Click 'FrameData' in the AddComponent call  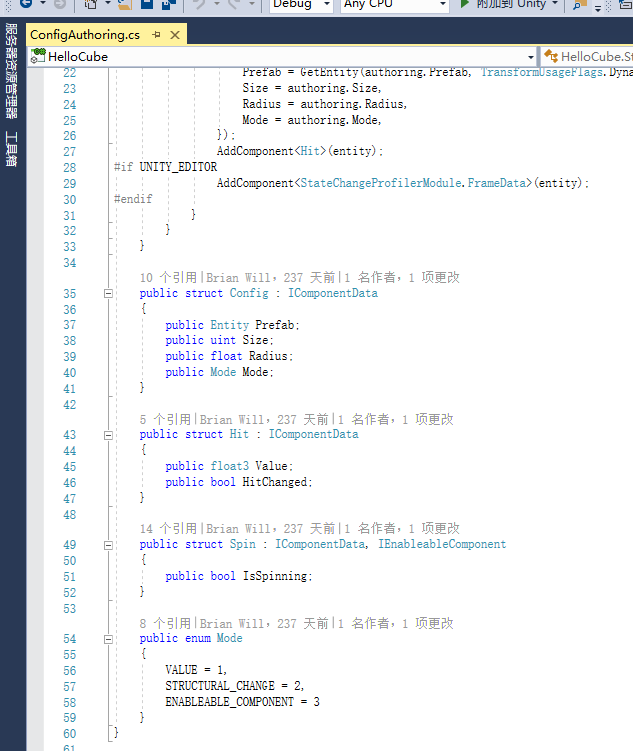(x=497, y=183)
